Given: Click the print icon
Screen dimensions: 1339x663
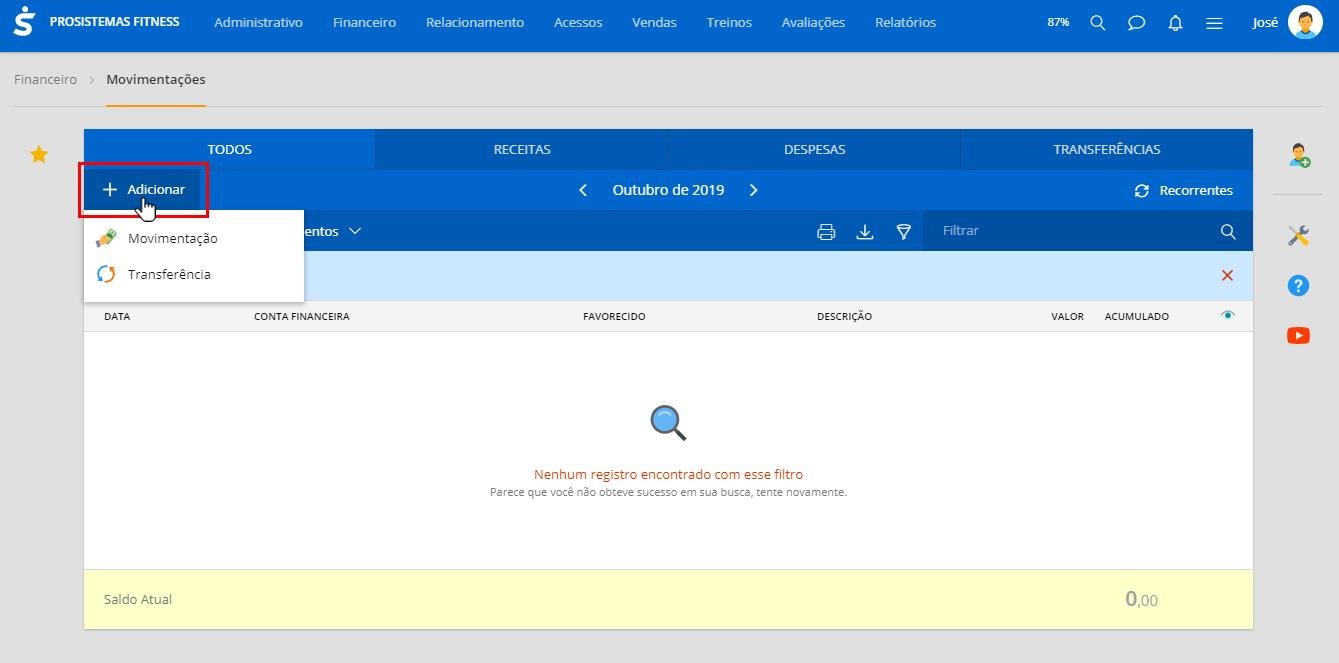Looking at the screenshot, I should click(x=826, y=231).
